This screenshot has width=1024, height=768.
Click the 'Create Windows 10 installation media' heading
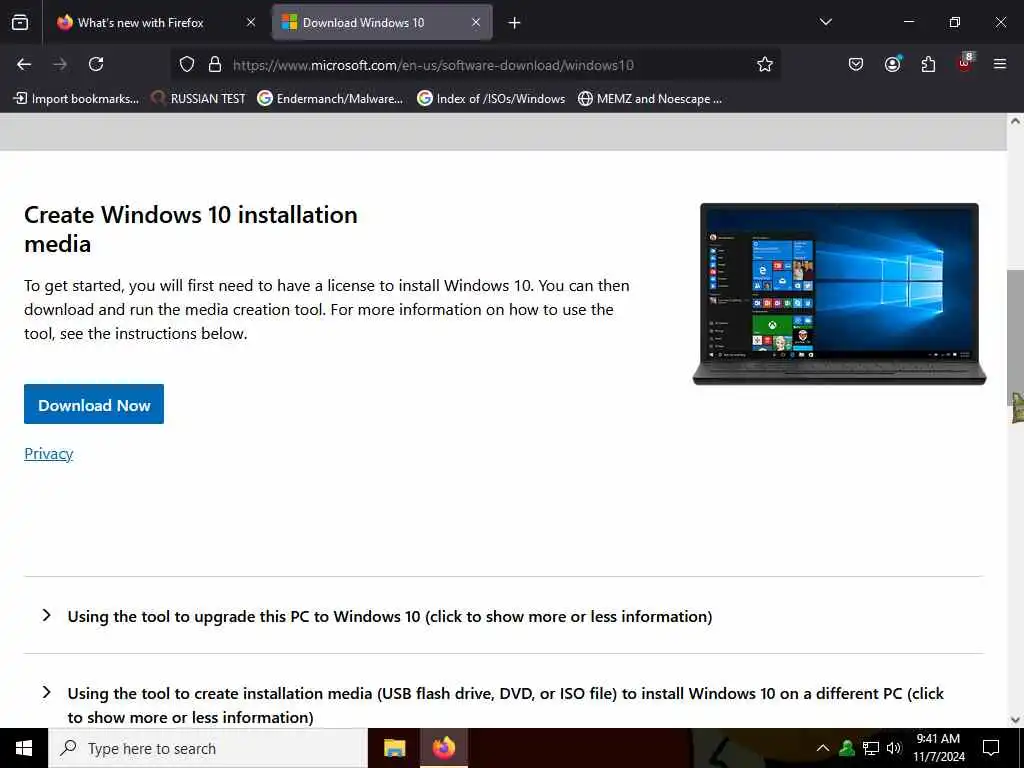click(191, 229)
